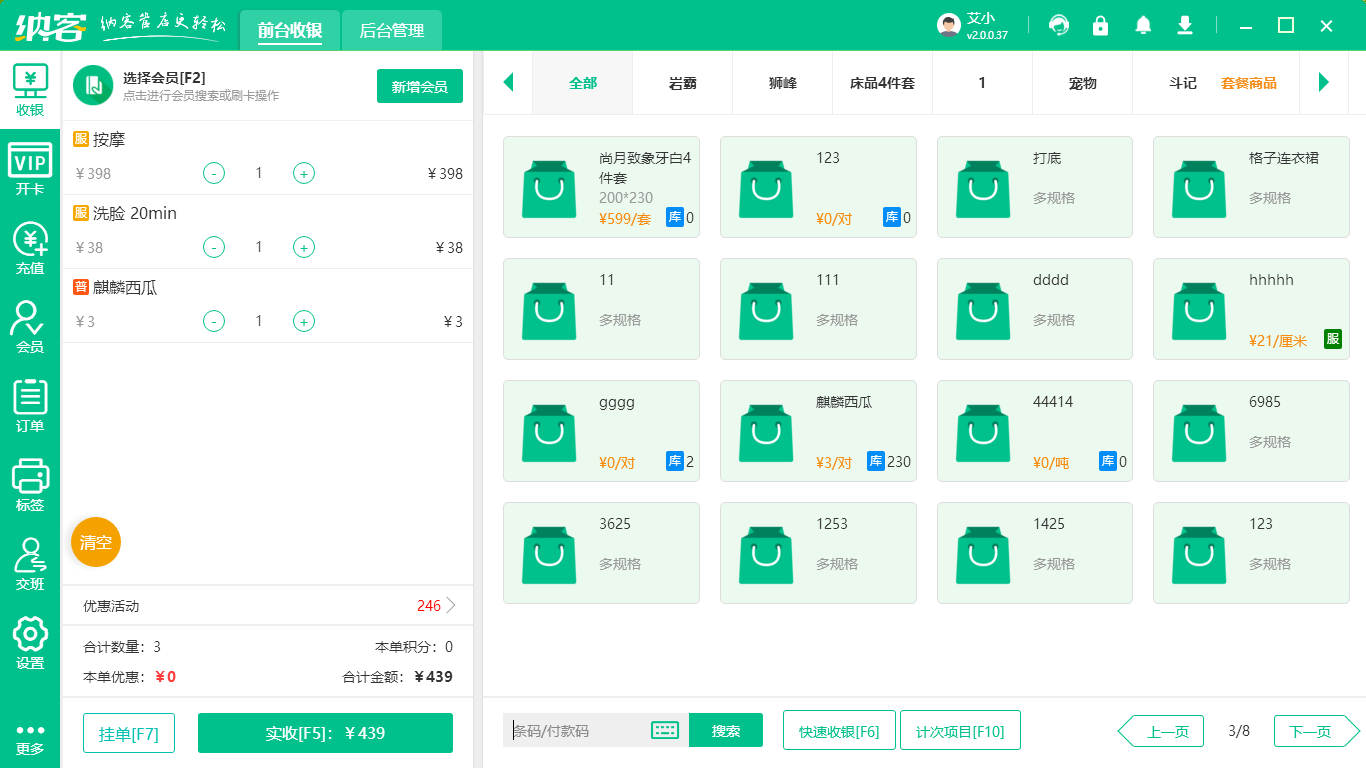Increase 按摩 quantity with the plus stepper

tap(303, 173)
